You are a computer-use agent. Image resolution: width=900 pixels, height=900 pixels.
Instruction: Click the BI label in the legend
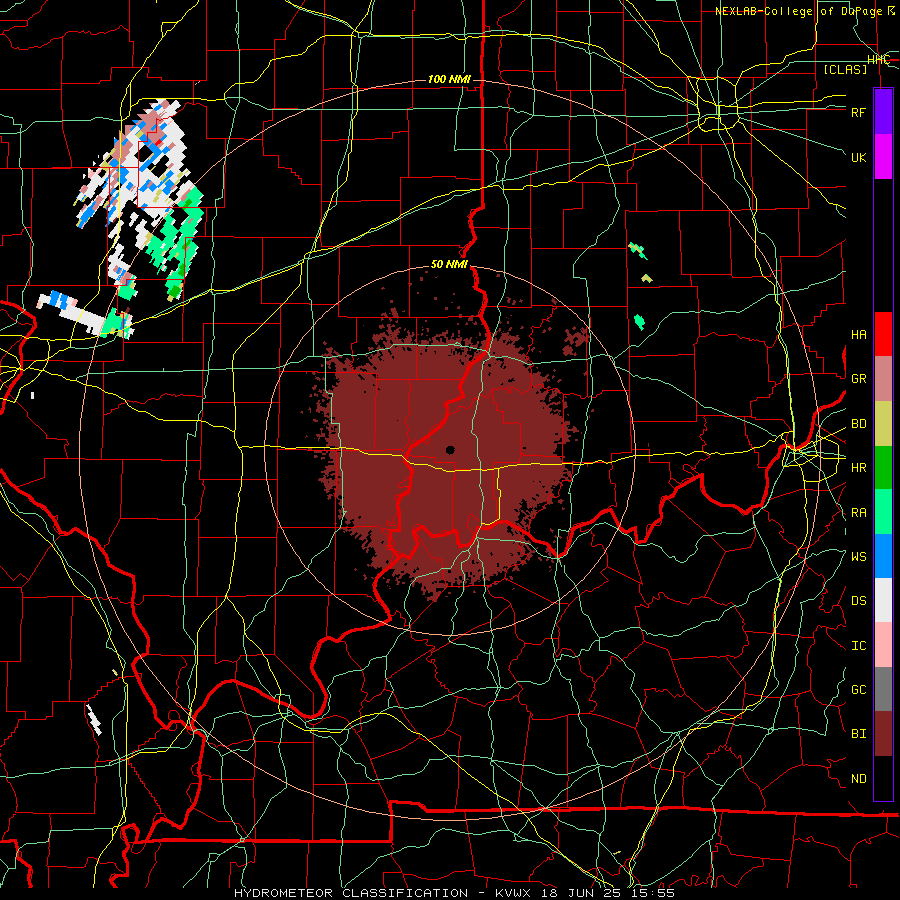(858, 734)
